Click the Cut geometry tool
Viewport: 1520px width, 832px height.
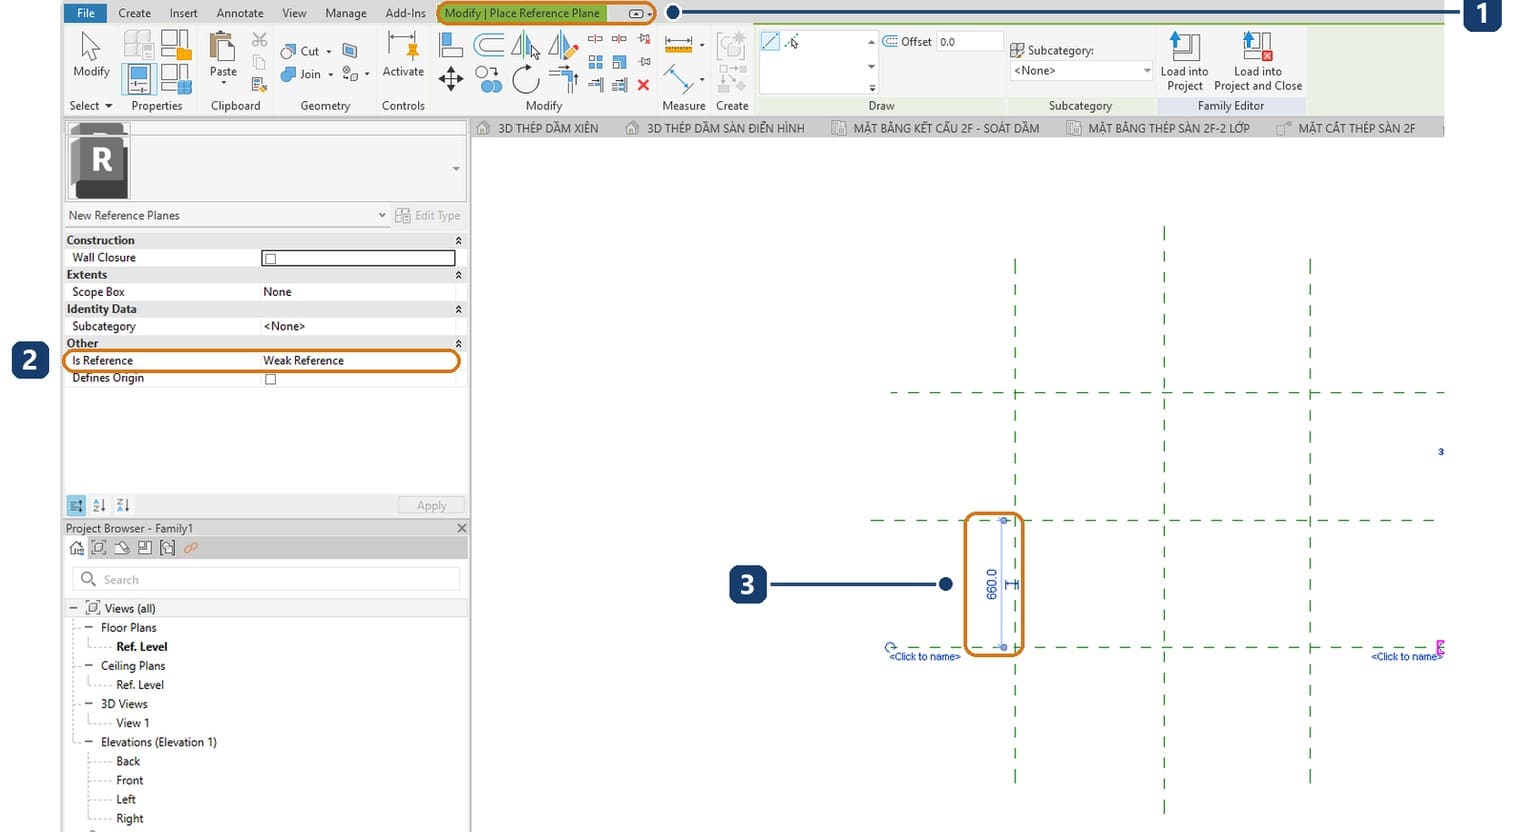[x=304, y=51]
